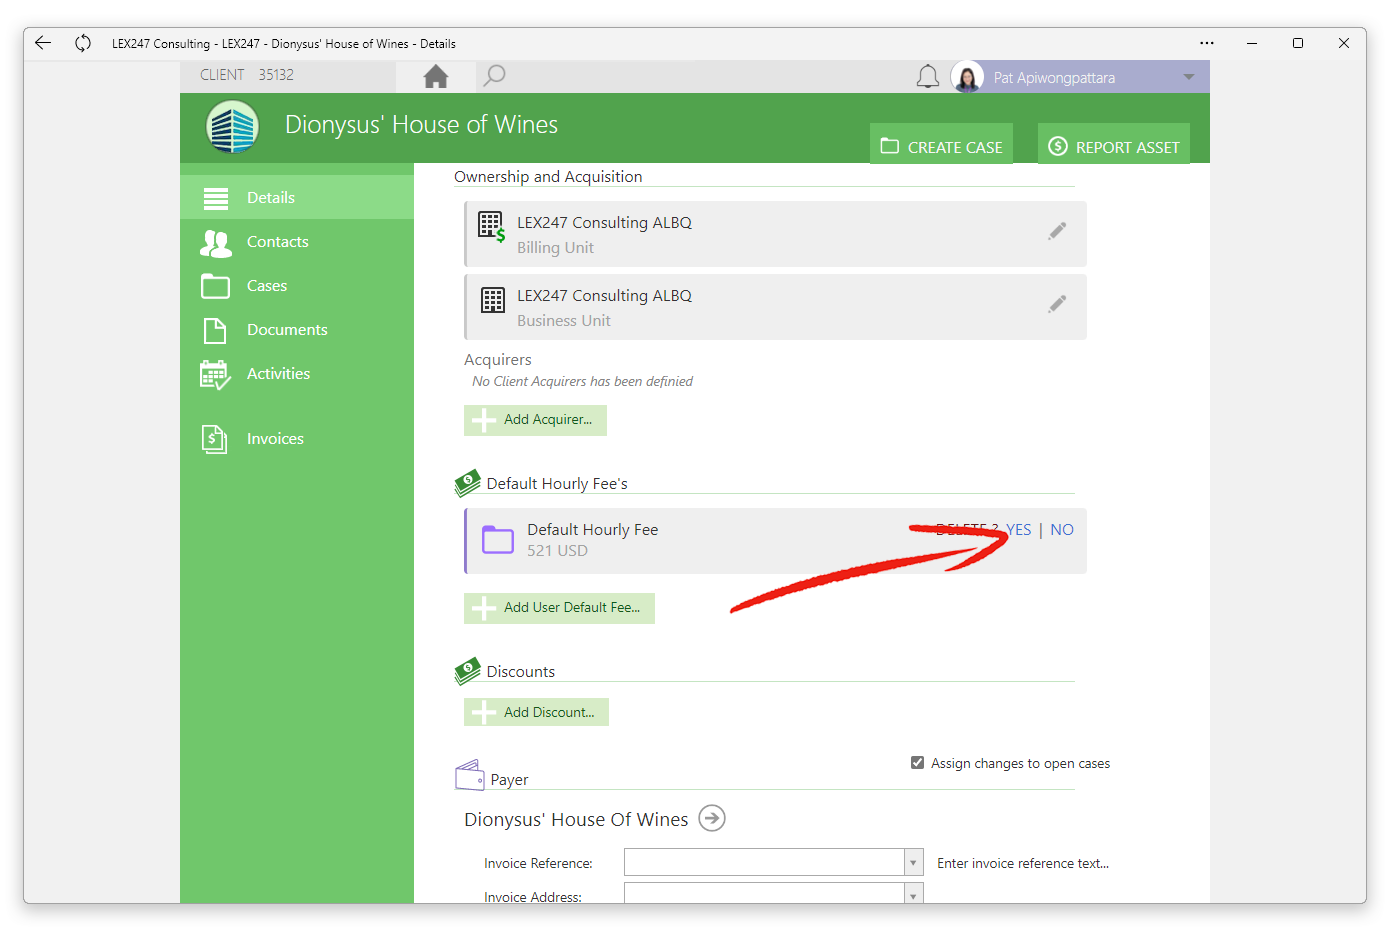Viewport: 1390px width, 930px height.
Task: Click the refresh icon in title bar
Action: [x=83, y=43]
